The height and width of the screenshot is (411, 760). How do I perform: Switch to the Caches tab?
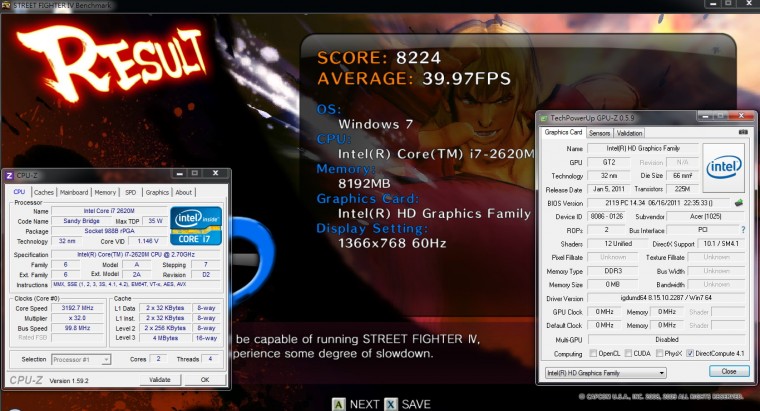pyautogui.click(x=44, y=192)
